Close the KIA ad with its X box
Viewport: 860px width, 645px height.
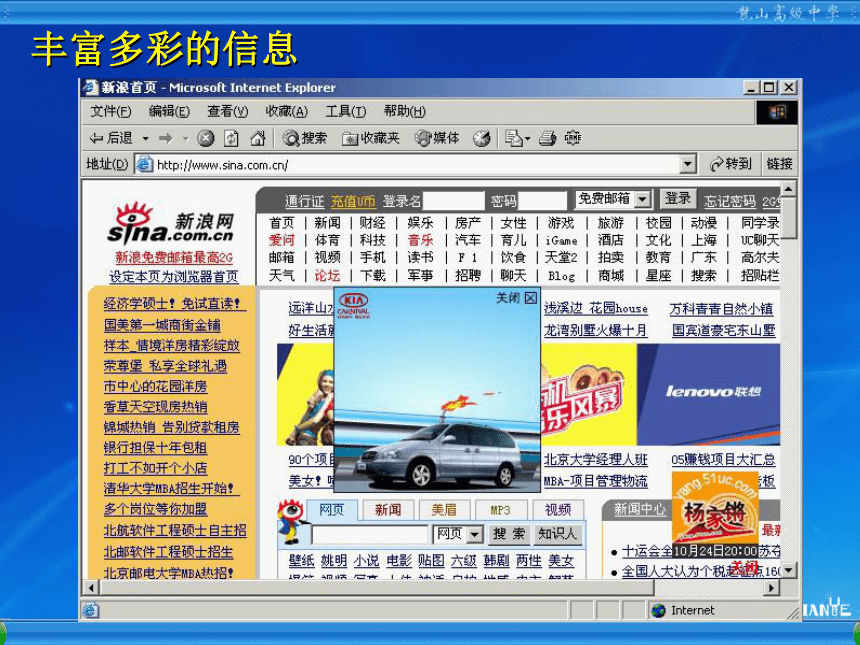point(530,298)
